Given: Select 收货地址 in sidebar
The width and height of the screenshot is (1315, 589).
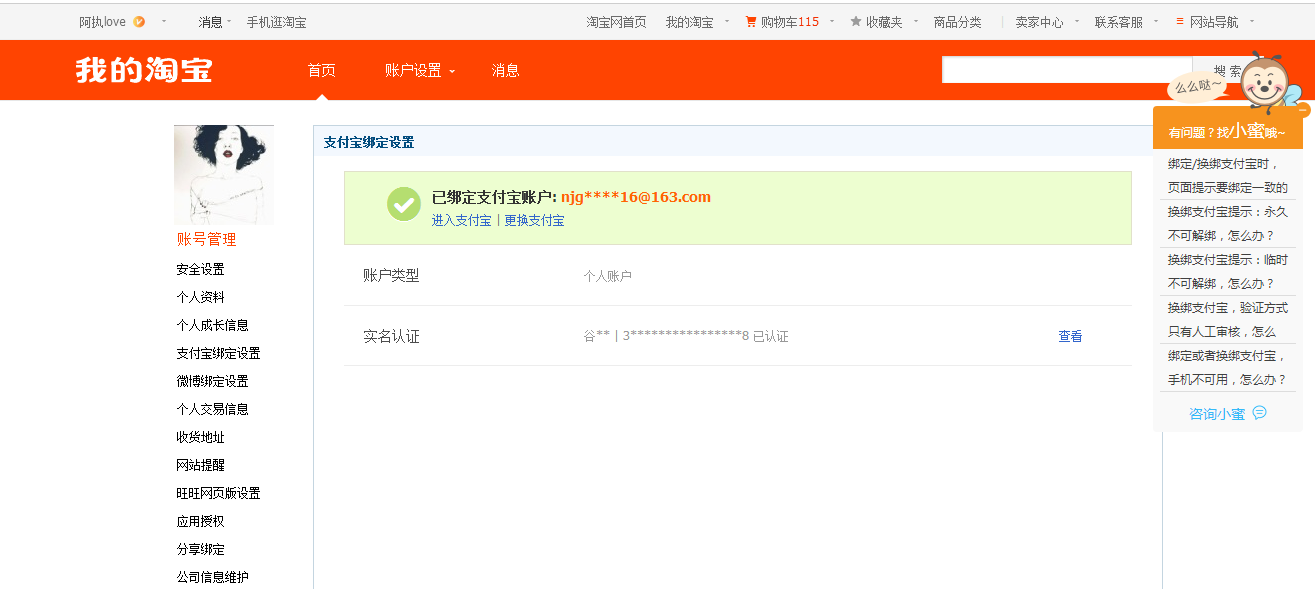Looking at the screenshot, I should click(x=200, y=437).
